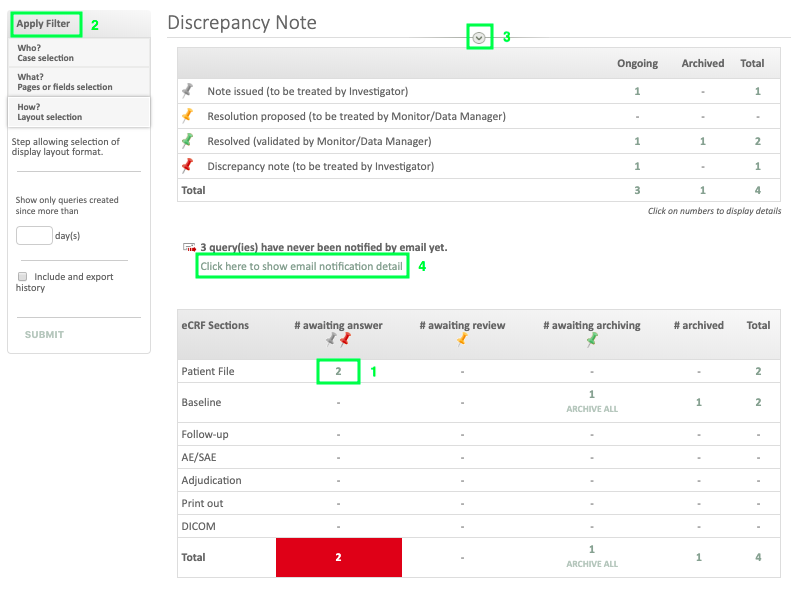The width and height of the screenshot is (796, 600).
Task: Click the Apply Filter panel header
Action: click(x=44, y=24)
